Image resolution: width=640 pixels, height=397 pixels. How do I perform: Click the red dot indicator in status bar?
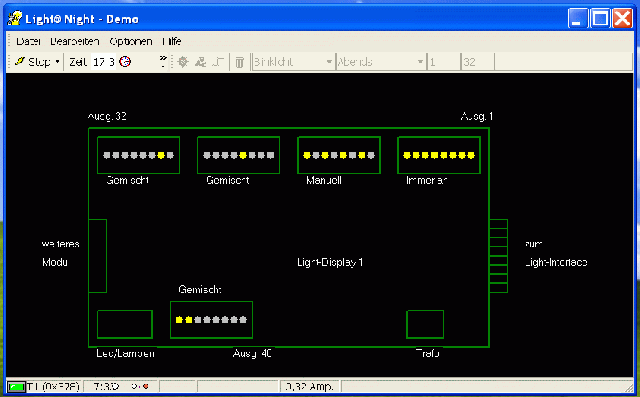(145, 386)
